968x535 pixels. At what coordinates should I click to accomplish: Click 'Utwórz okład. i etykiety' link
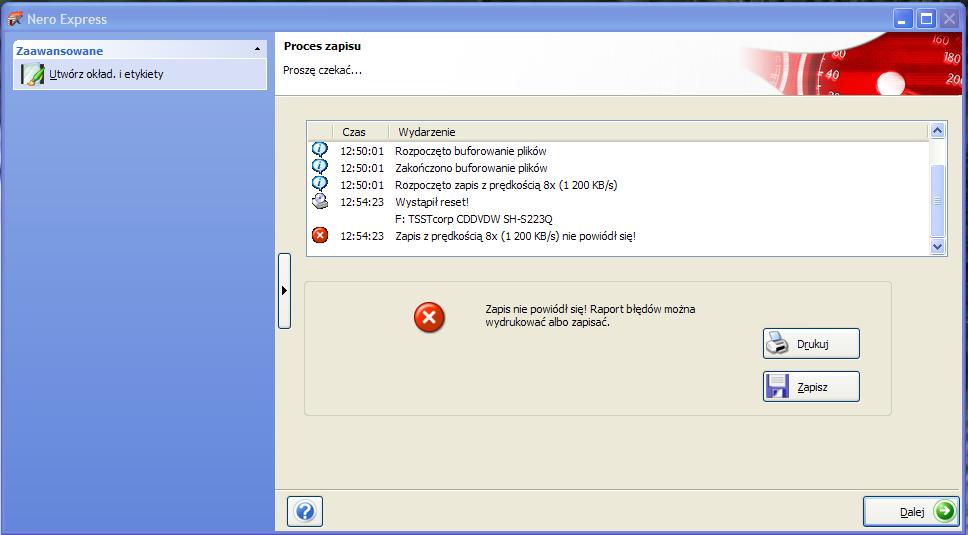(106, 74)
